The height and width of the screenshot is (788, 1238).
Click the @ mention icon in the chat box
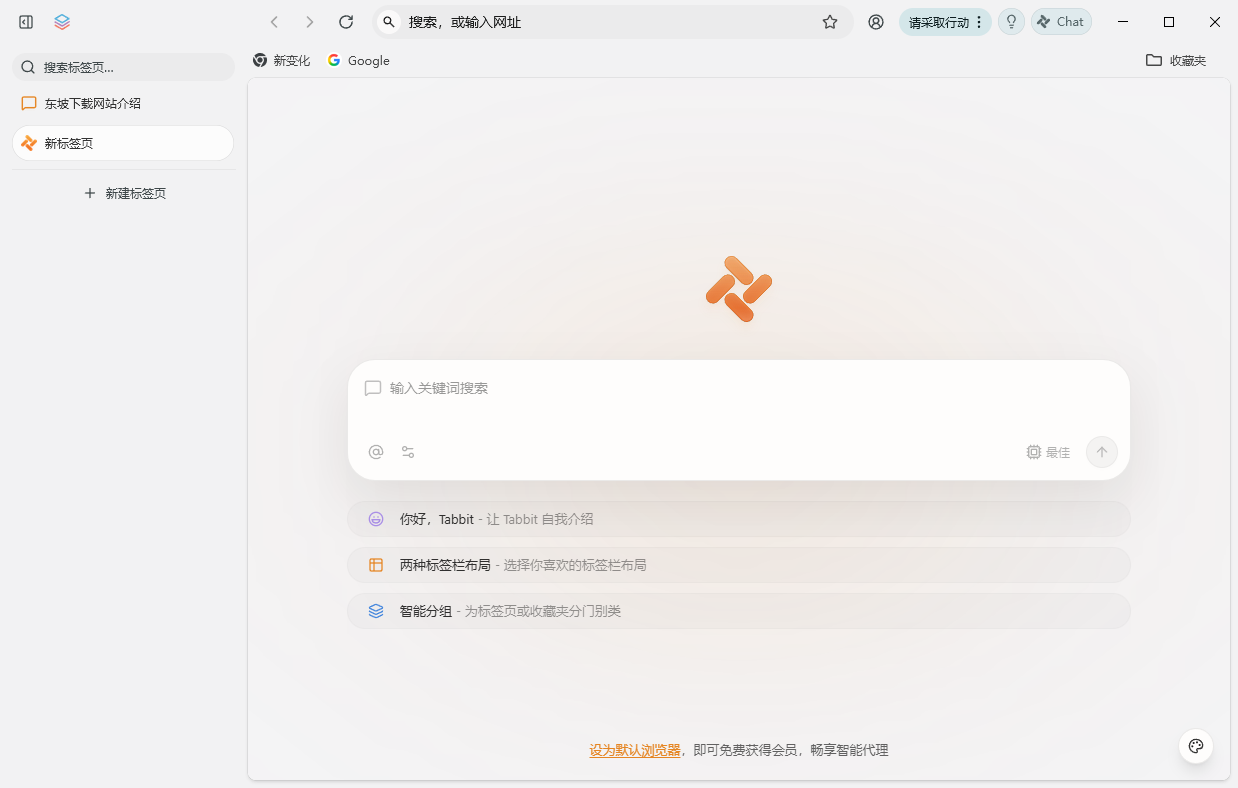click(x=375, y=451)
